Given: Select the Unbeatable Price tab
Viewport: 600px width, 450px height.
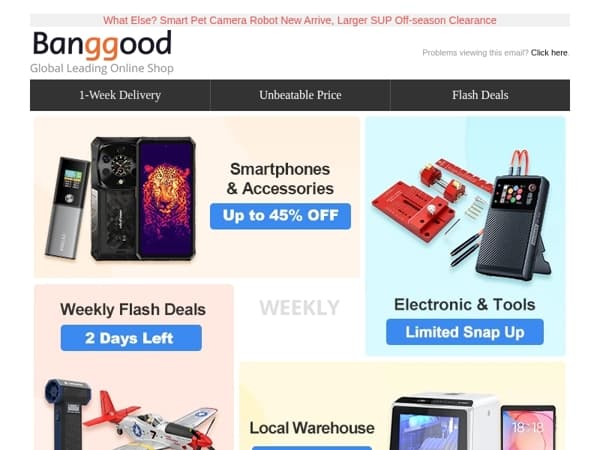Looking at the screenshot, I should click(300, 95).
